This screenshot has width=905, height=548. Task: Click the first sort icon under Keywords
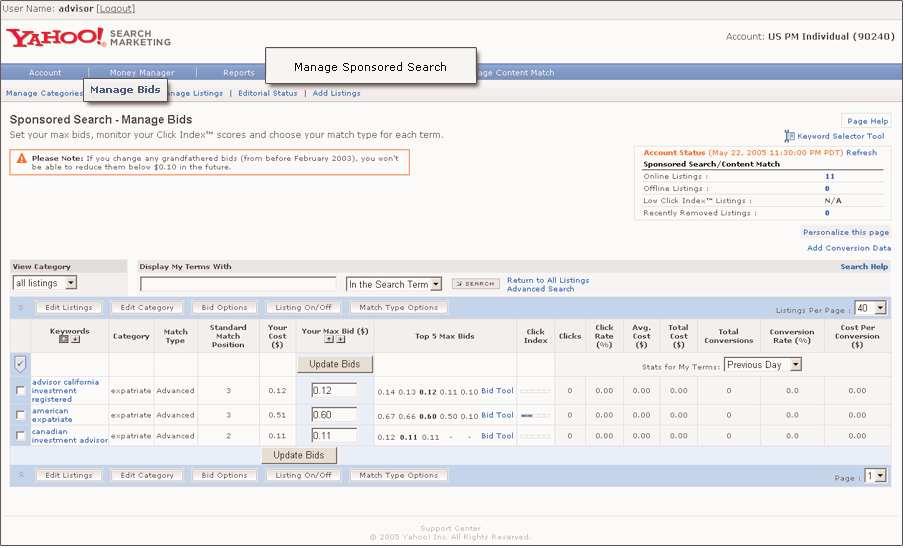pos(64,340)
